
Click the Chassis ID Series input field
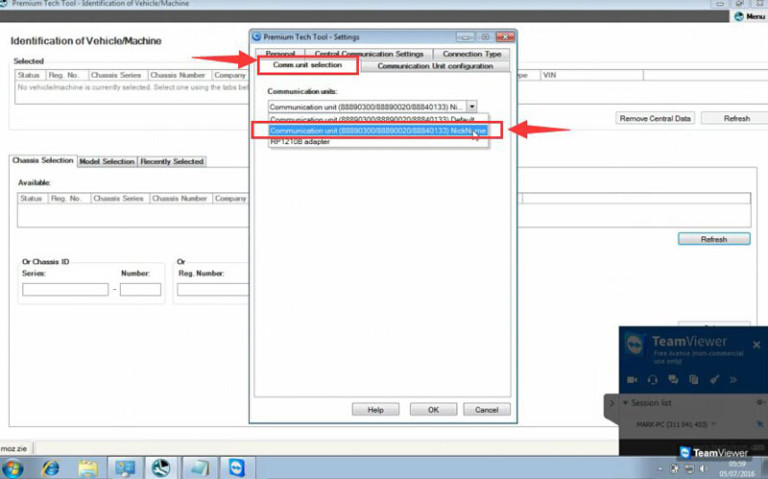coord(65,290)
